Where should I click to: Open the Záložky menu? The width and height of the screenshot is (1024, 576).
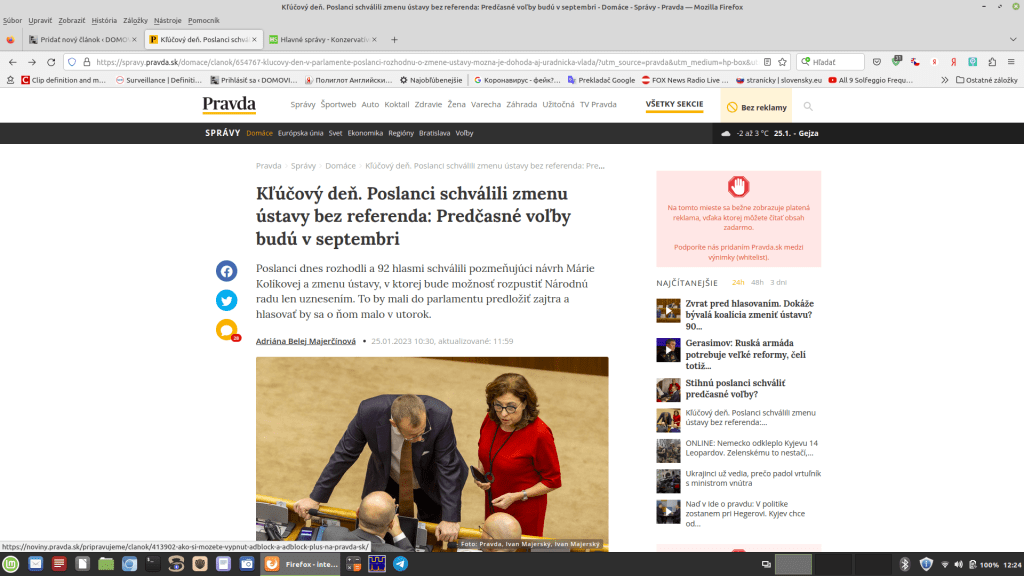(135, 20)
